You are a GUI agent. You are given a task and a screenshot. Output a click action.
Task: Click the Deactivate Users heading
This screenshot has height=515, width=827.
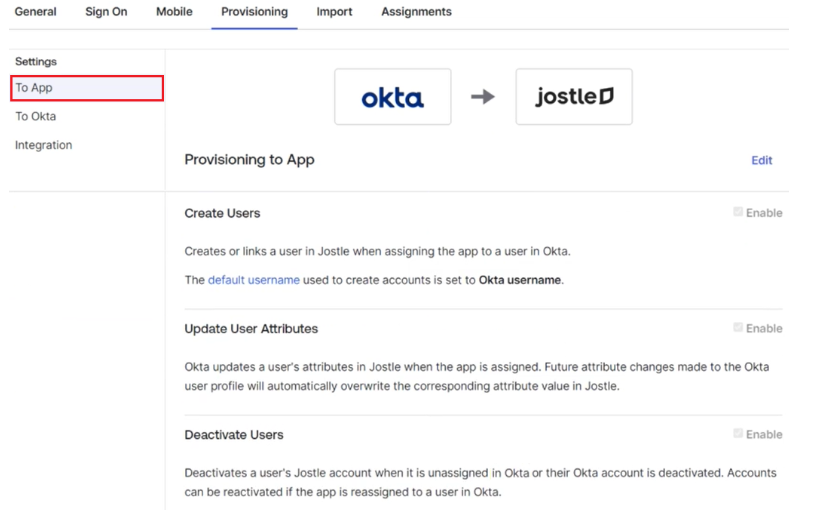(234, 435)
